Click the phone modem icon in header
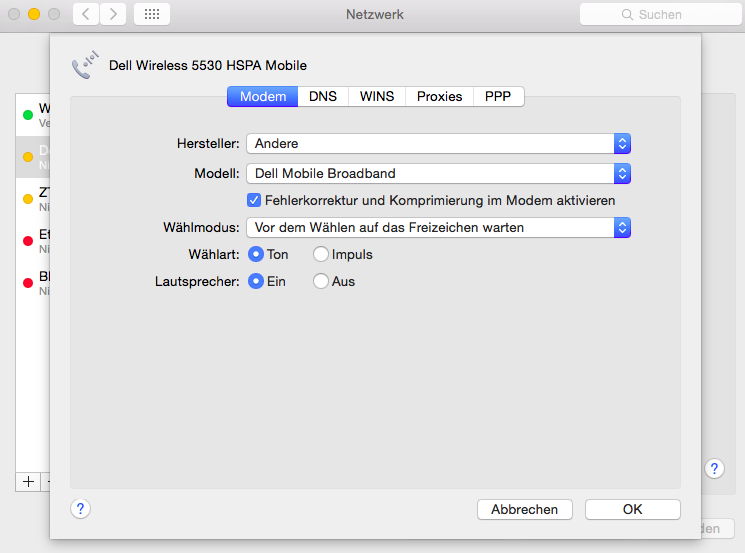This screenshot has height=553, width=745. pos(85,66)
